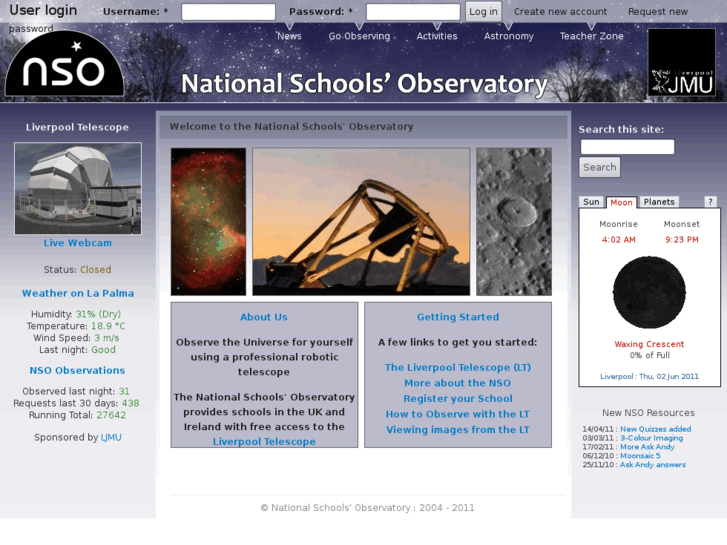Open the Live Webcam link
Screen dimensions: 727x545
tap(77, 243)
